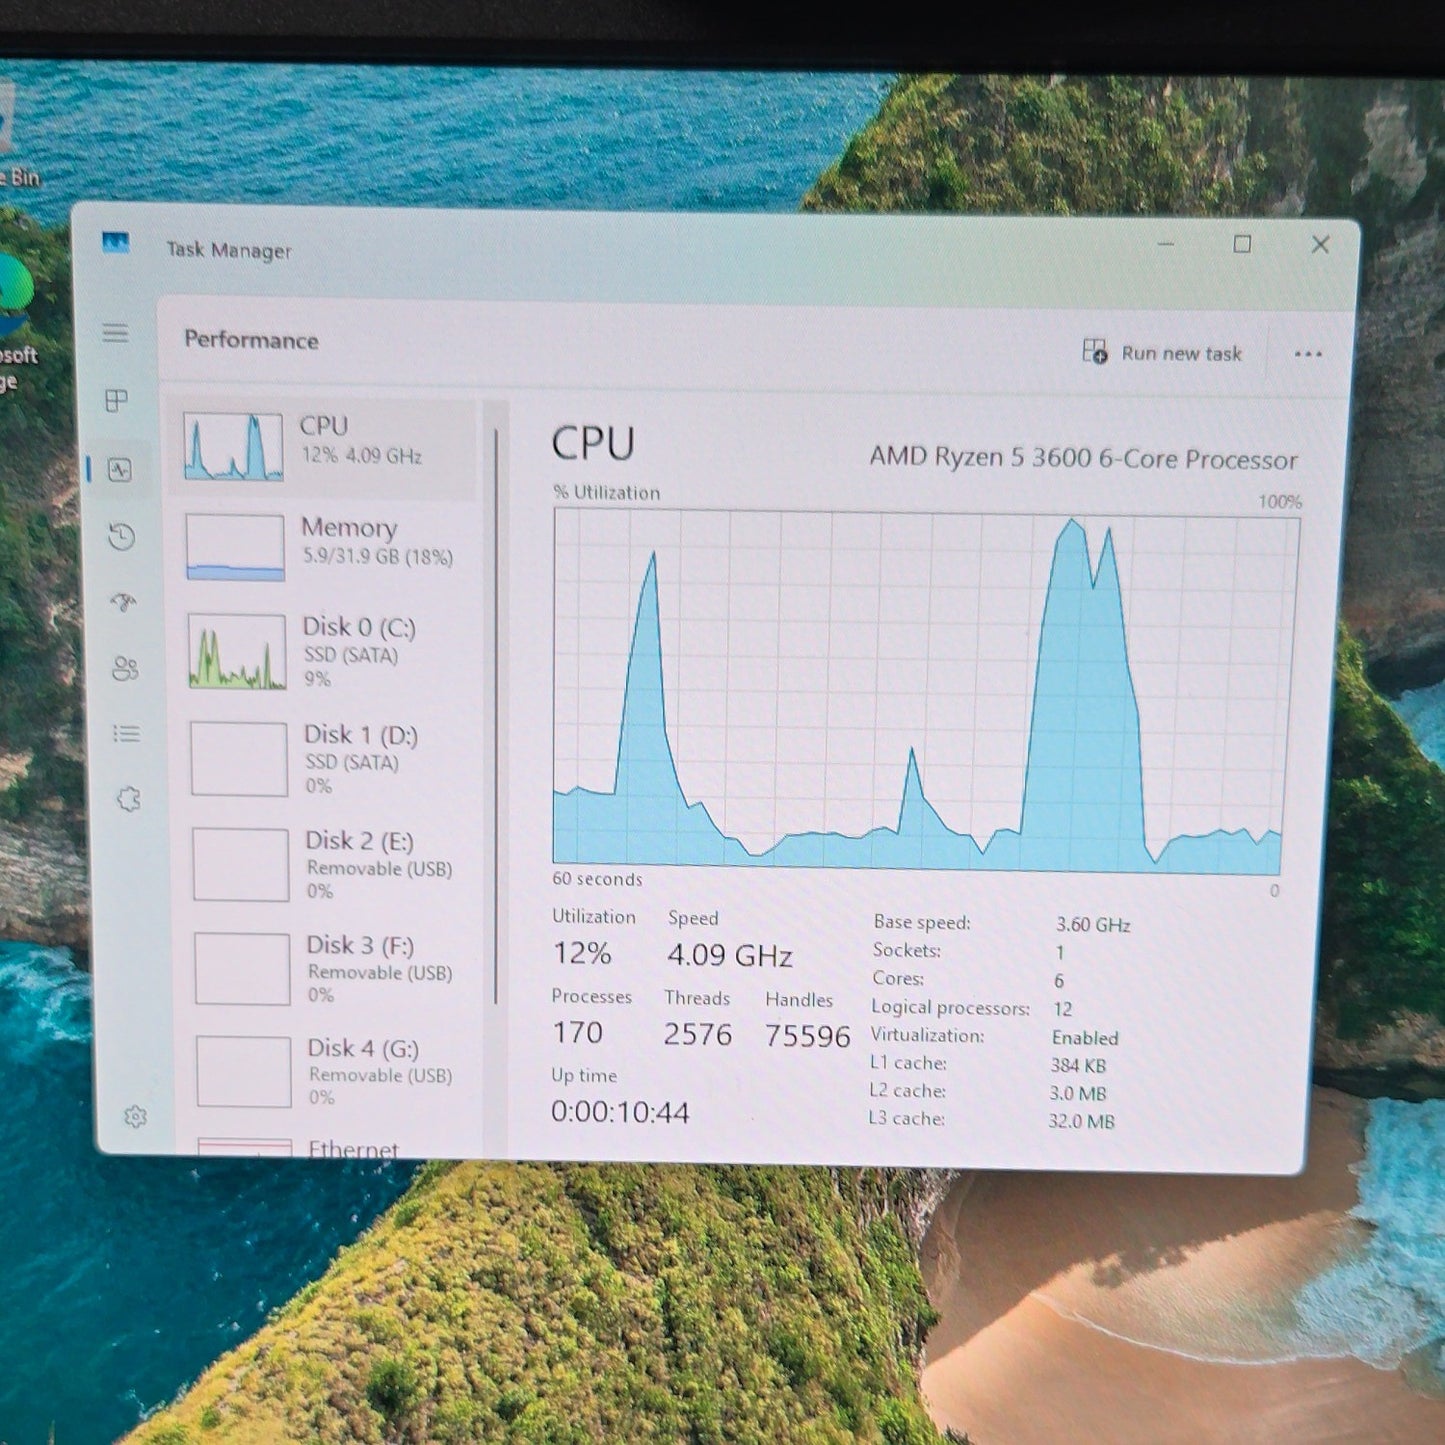Viewport: 1445px width, 1445px height.
Task: Click Run new task button
Action: coord(1162,352)
